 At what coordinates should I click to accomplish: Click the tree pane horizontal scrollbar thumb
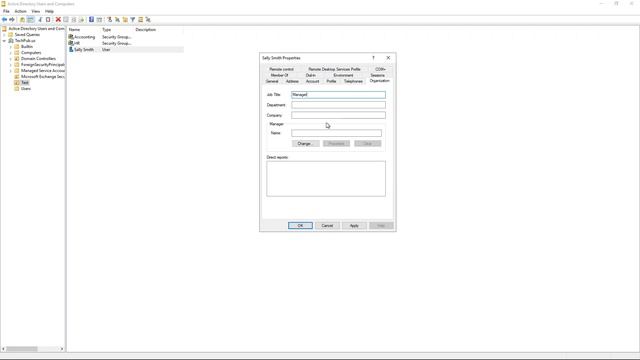[22, 349]
